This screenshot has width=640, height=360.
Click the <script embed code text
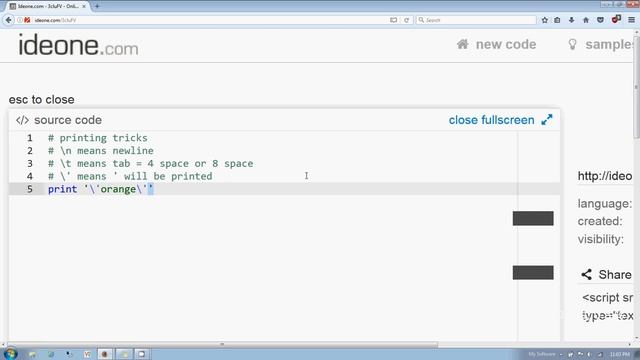(x=608, y=298)
